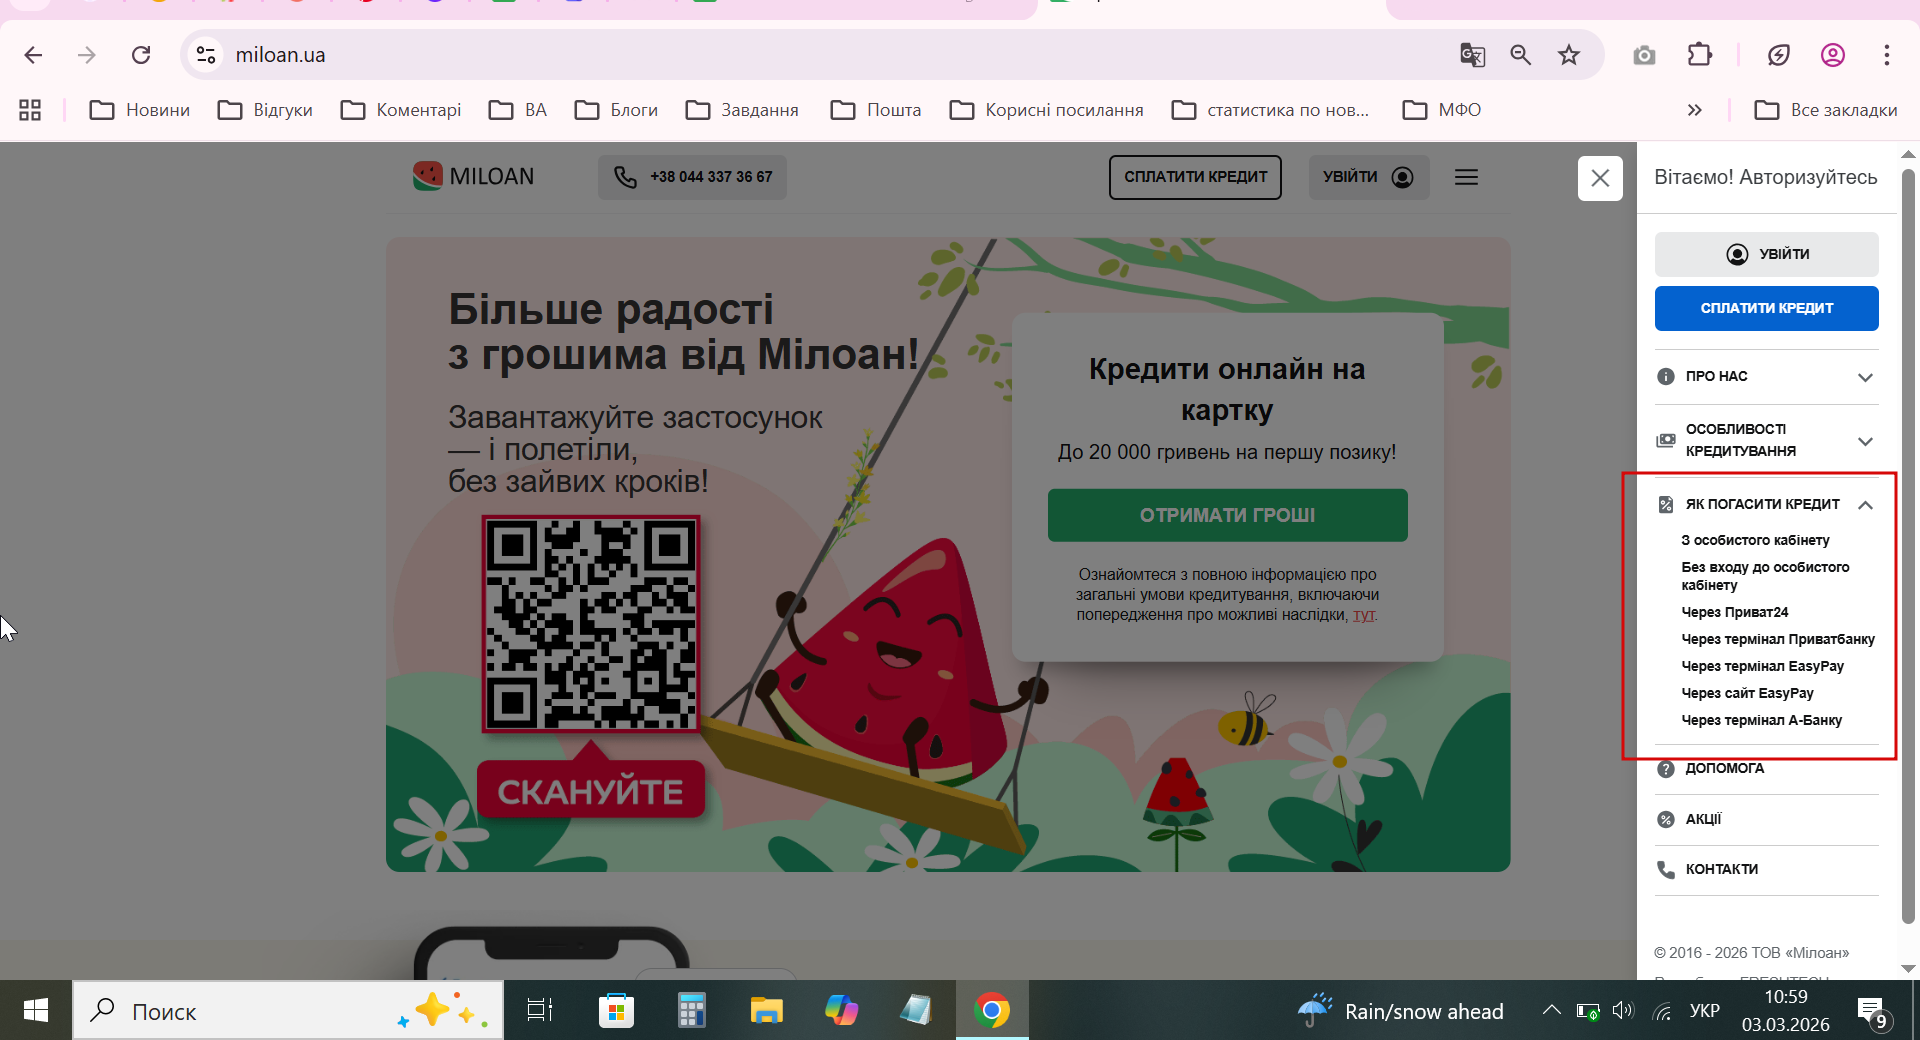Open the Корисні посилання bookmark folder
1920x1040 pixels.
[x=1047, y=110]
